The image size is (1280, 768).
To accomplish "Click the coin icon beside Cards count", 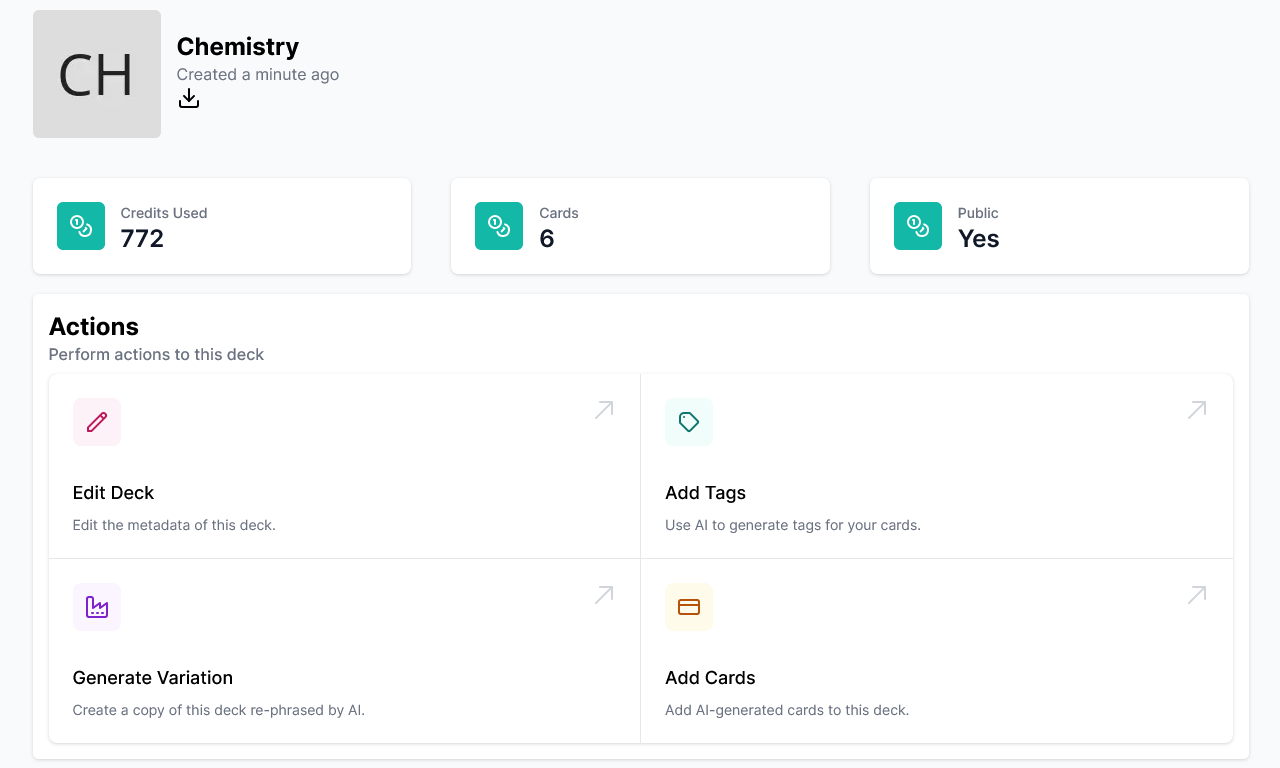I will click(x=499, y=226).
